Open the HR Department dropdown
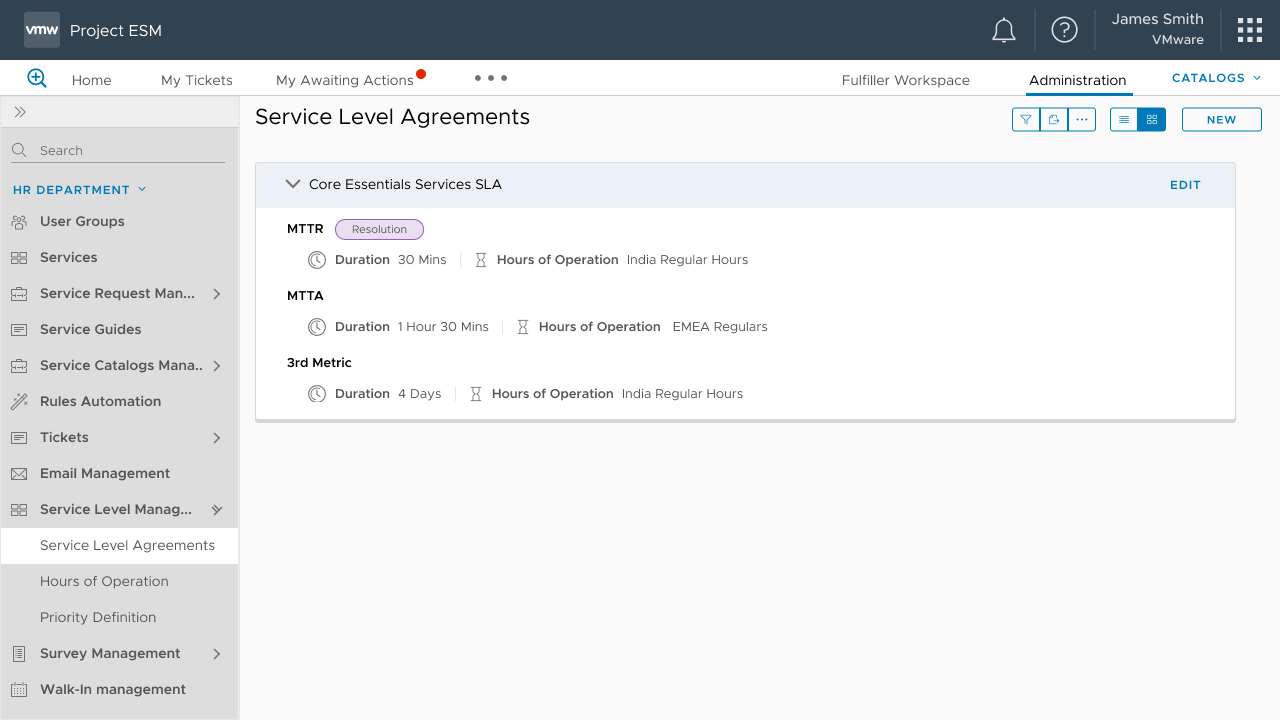1280x720 pixels. click(x=80, y=190)
